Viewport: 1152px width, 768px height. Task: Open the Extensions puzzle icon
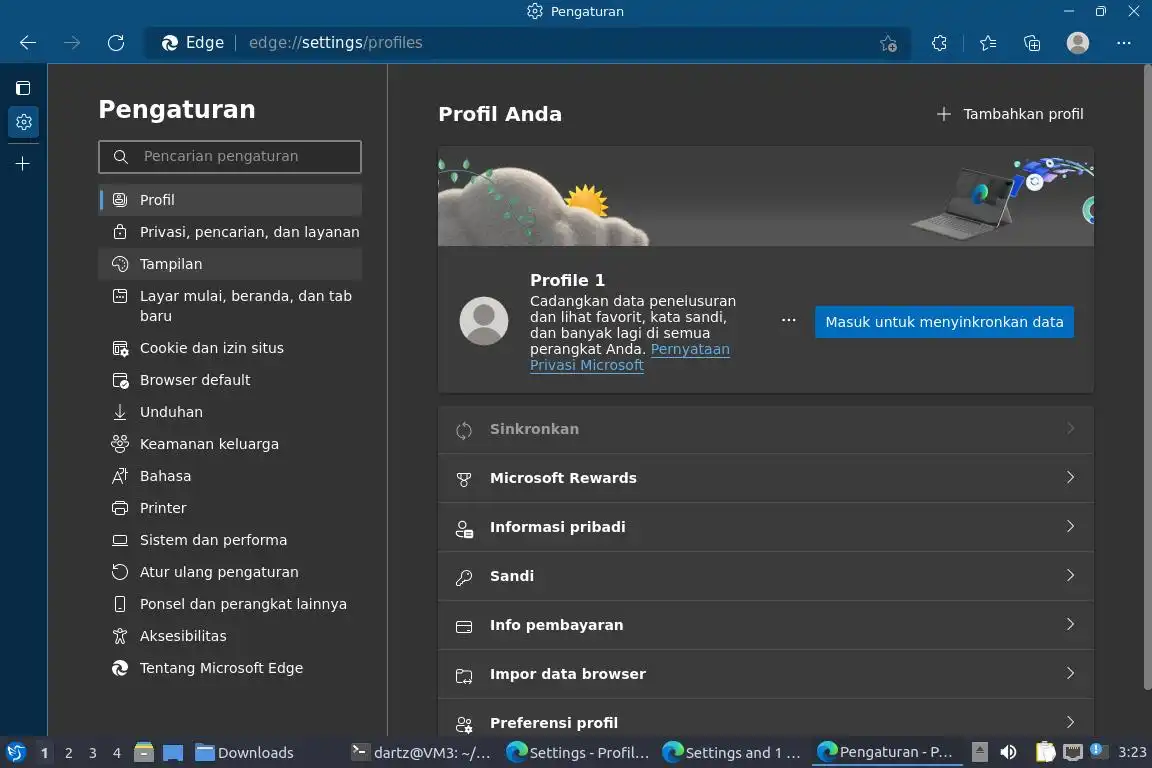[940, 43]
